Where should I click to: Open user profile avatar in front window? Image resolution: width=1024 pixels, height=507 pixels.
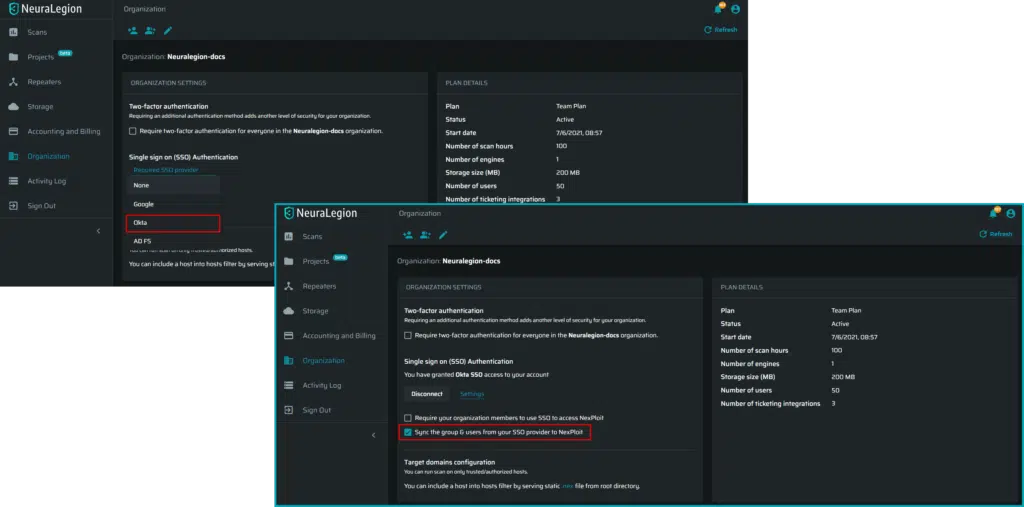point(1010,214)
